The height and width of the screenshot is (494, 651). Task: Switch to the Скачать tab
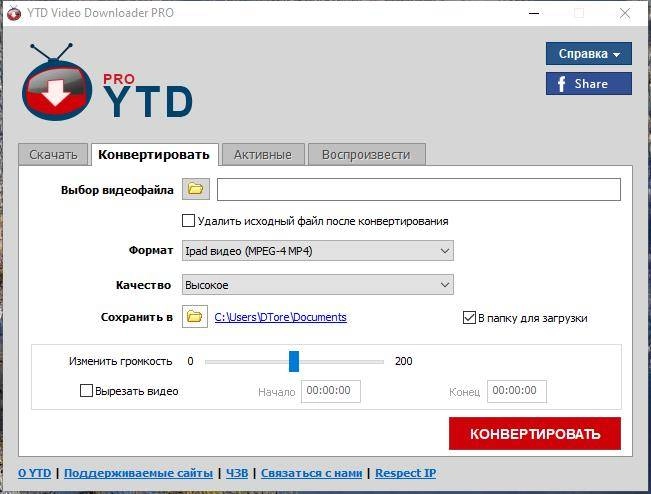53,154
